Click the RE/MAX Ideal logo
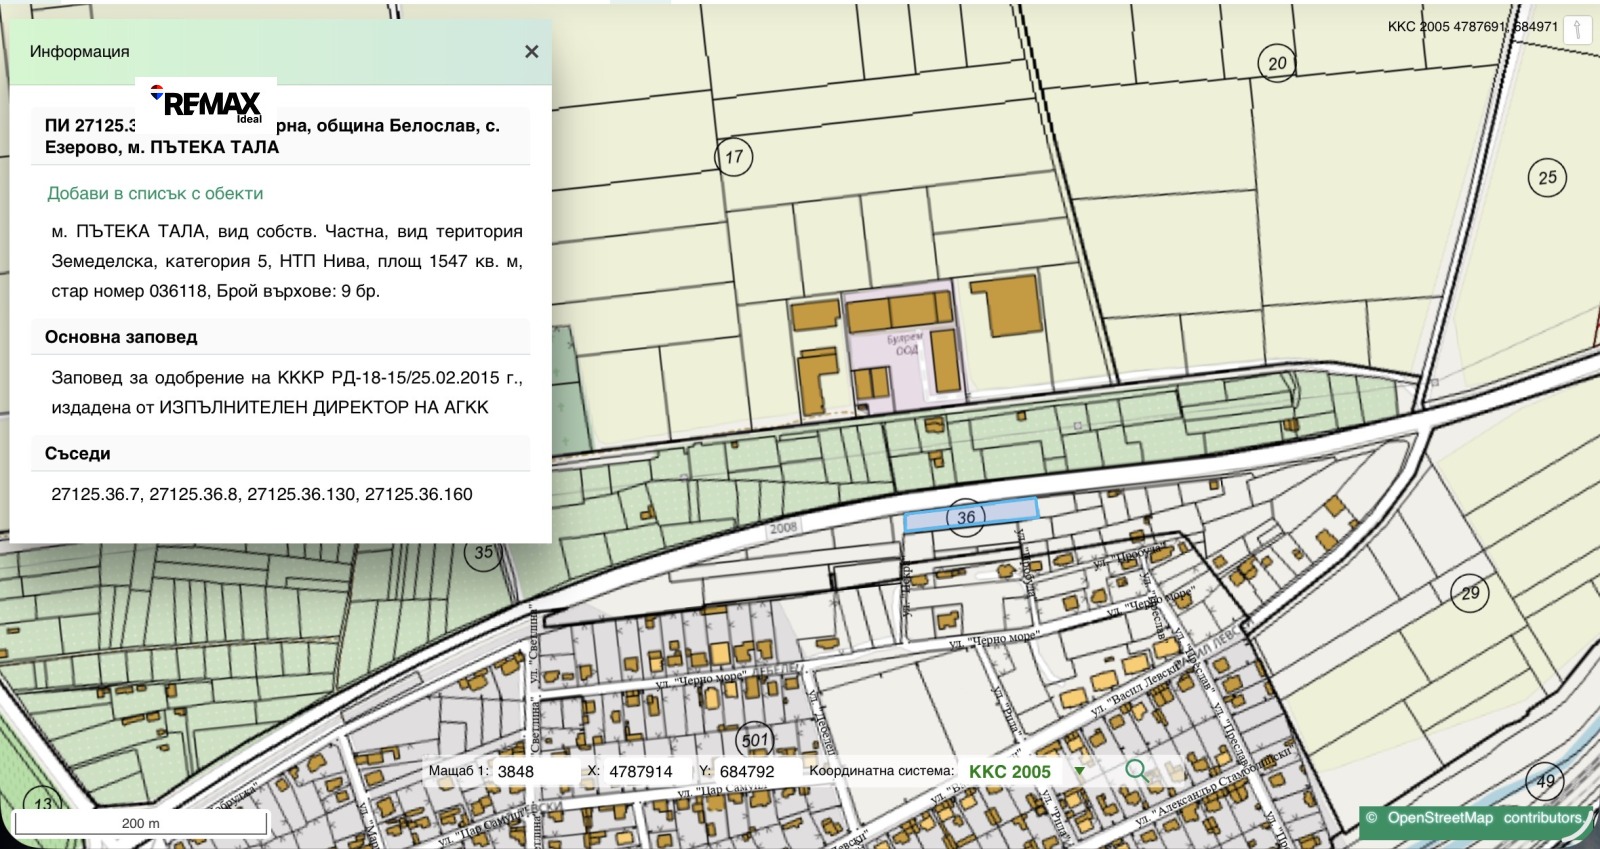Viewport: 1600px width, 849px height. [207, 104]
